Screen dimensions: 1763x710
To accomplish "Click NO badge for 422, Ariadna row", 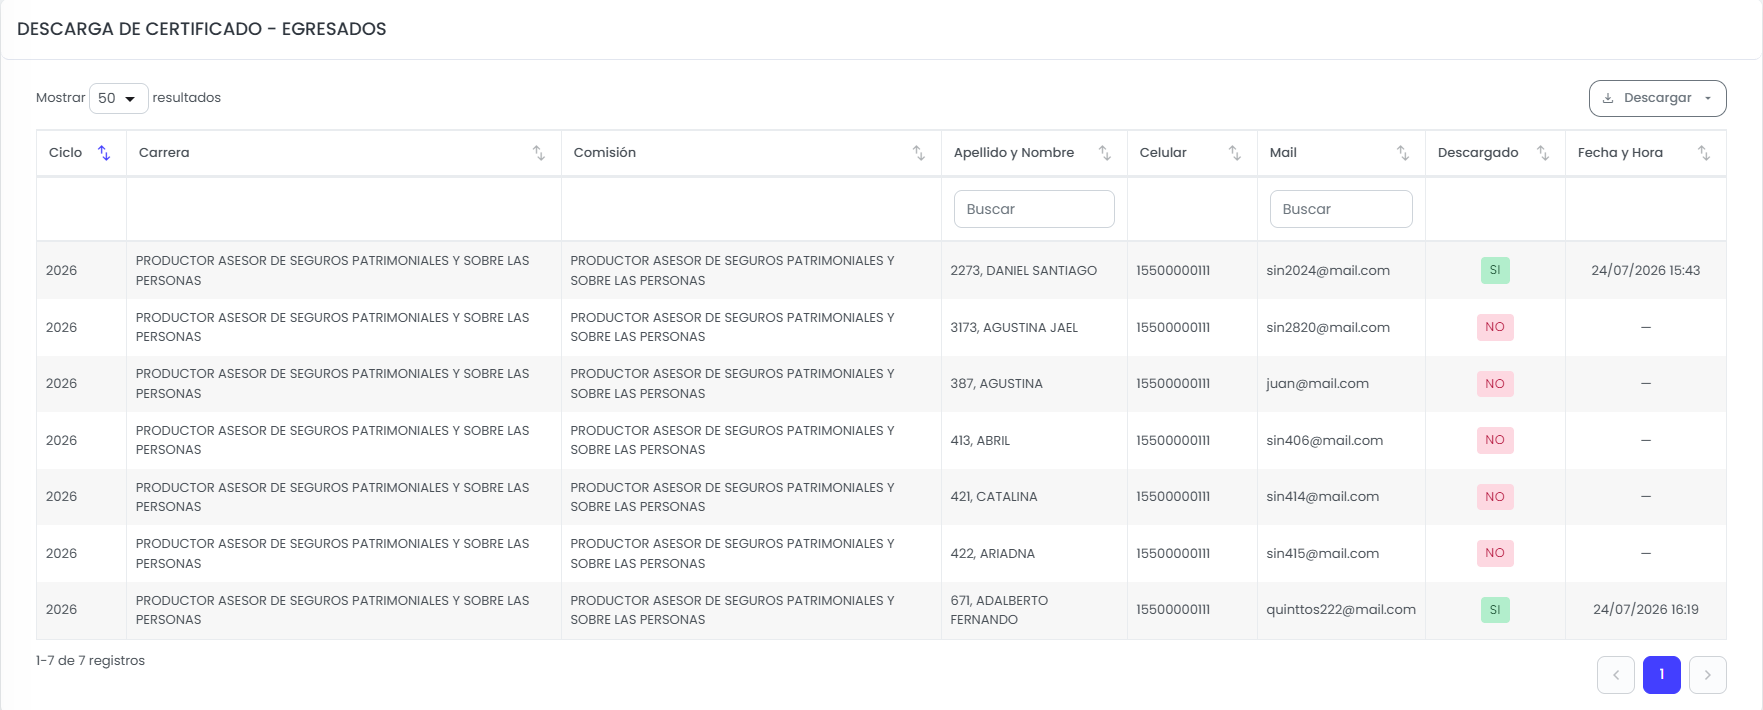I will (1495, 553).
